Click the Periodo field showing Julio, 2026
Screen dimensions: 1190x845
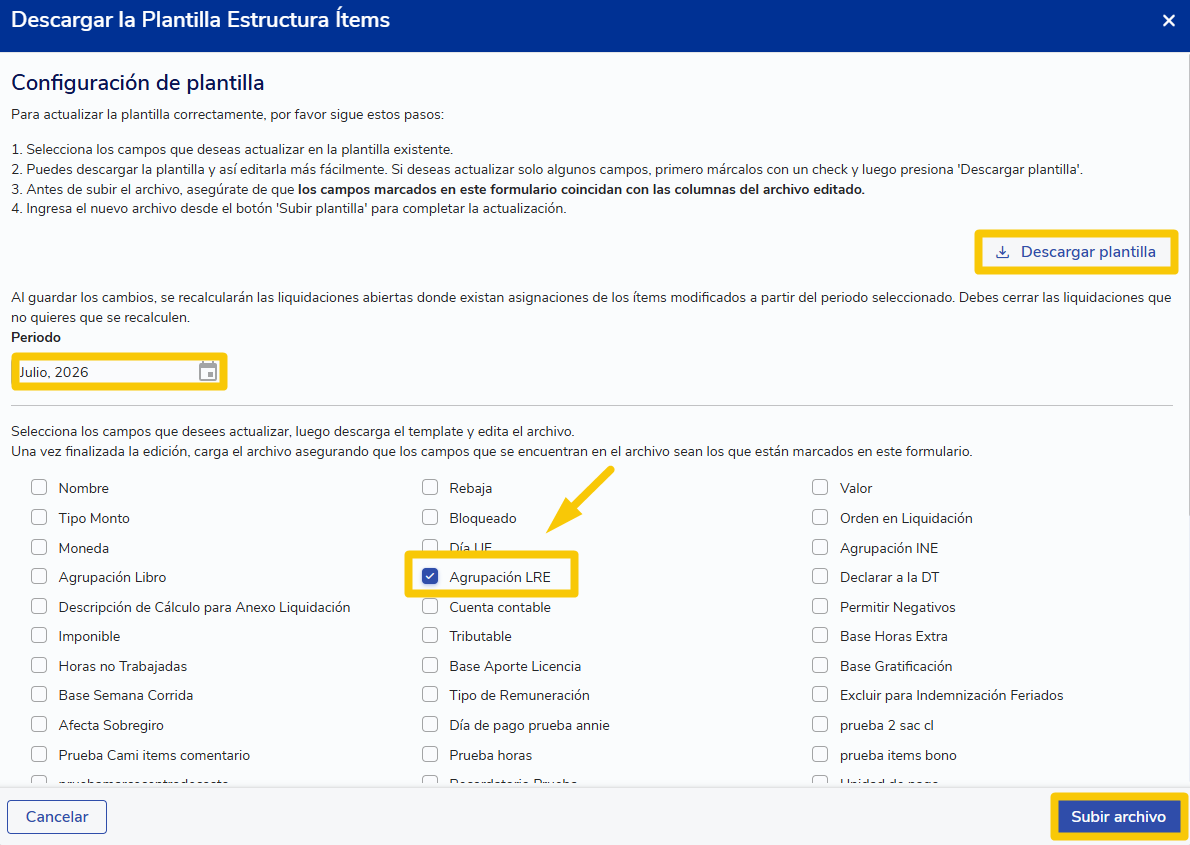point(118,371)
